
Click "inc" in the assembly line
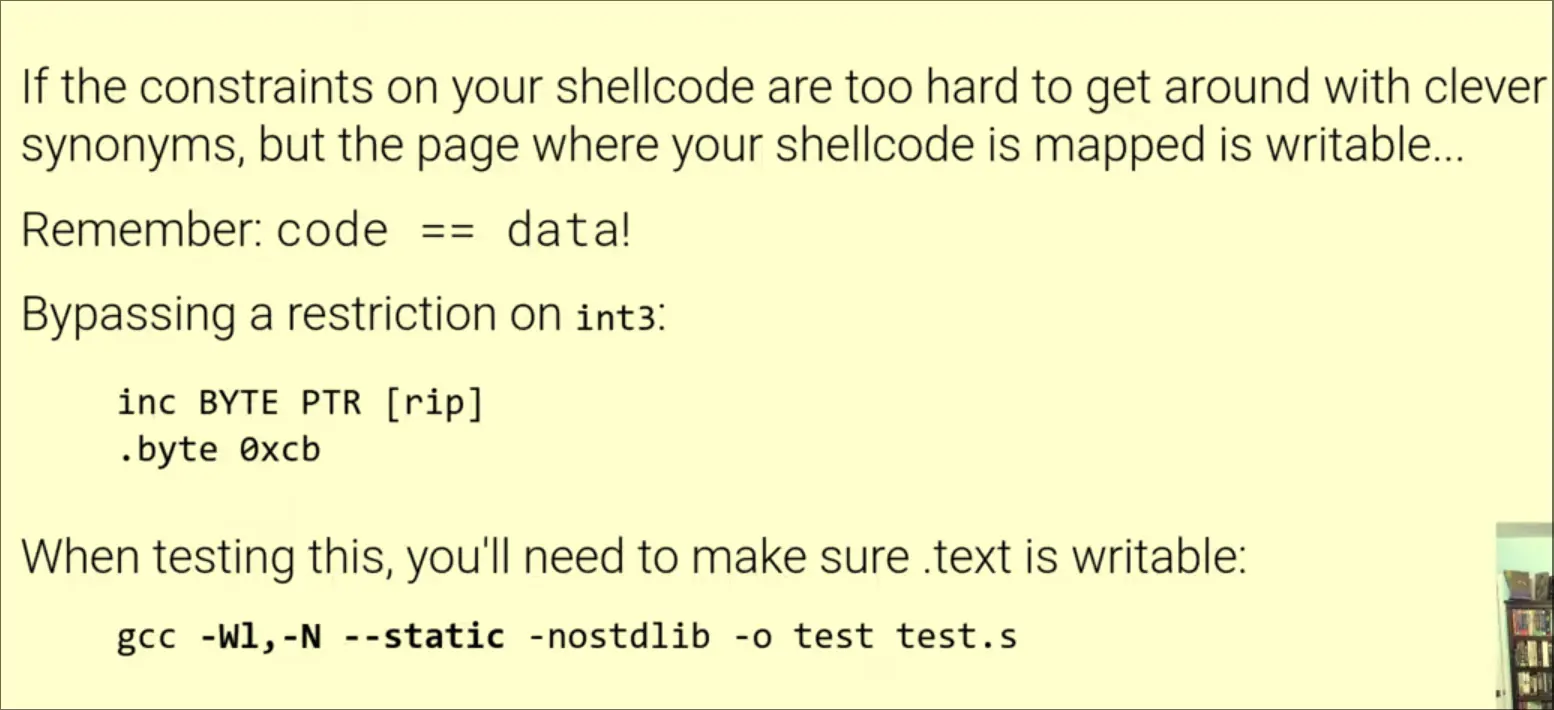click(x=147, y=402)
